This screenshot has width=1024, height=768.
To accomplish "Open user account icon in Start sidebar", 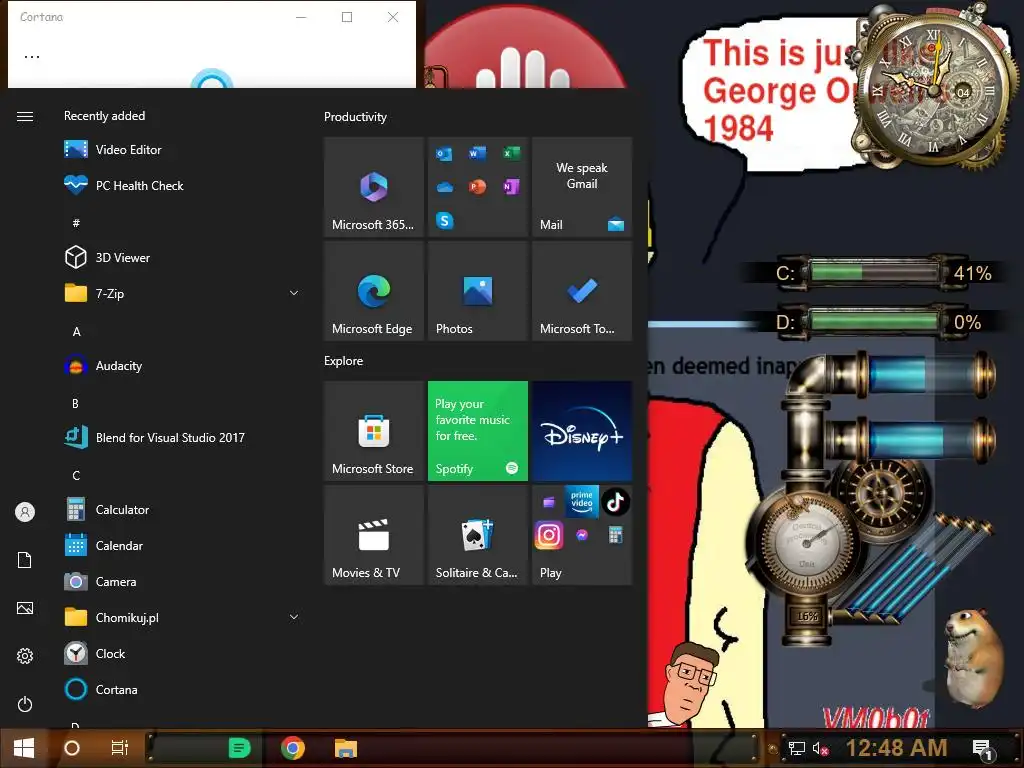I will [x=25, y=512].
